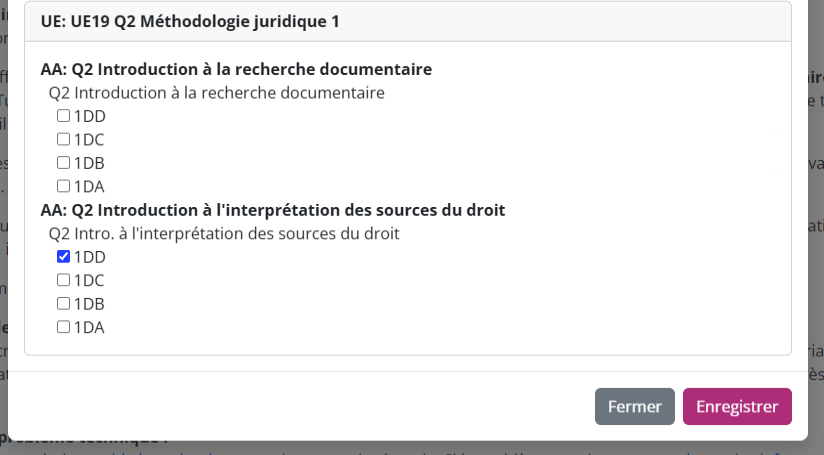Click 1DB label text under interprétation des sources
Viewport: 824px width, 455px height.
tap(89, 304)
